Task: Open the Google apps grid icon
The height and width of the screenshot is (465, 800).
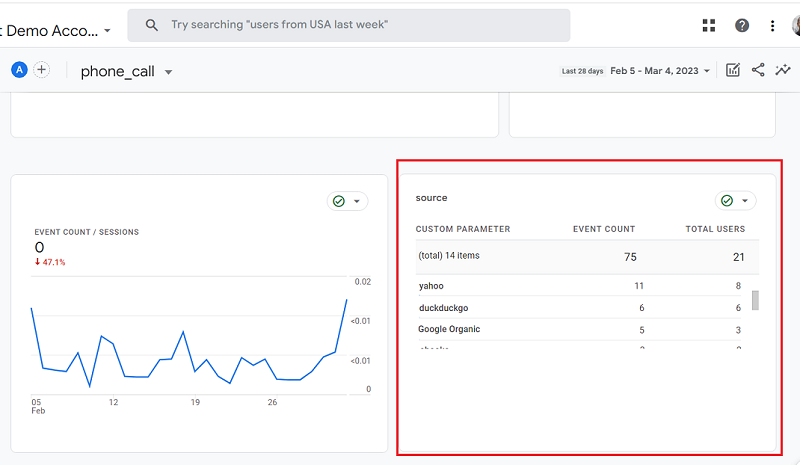Action: 709,26
